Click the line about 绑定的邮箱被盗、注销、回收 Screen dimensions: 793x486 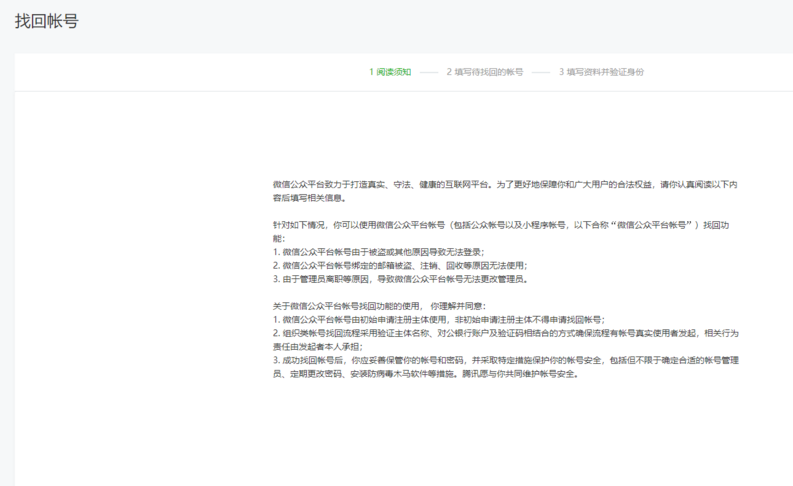400,266
